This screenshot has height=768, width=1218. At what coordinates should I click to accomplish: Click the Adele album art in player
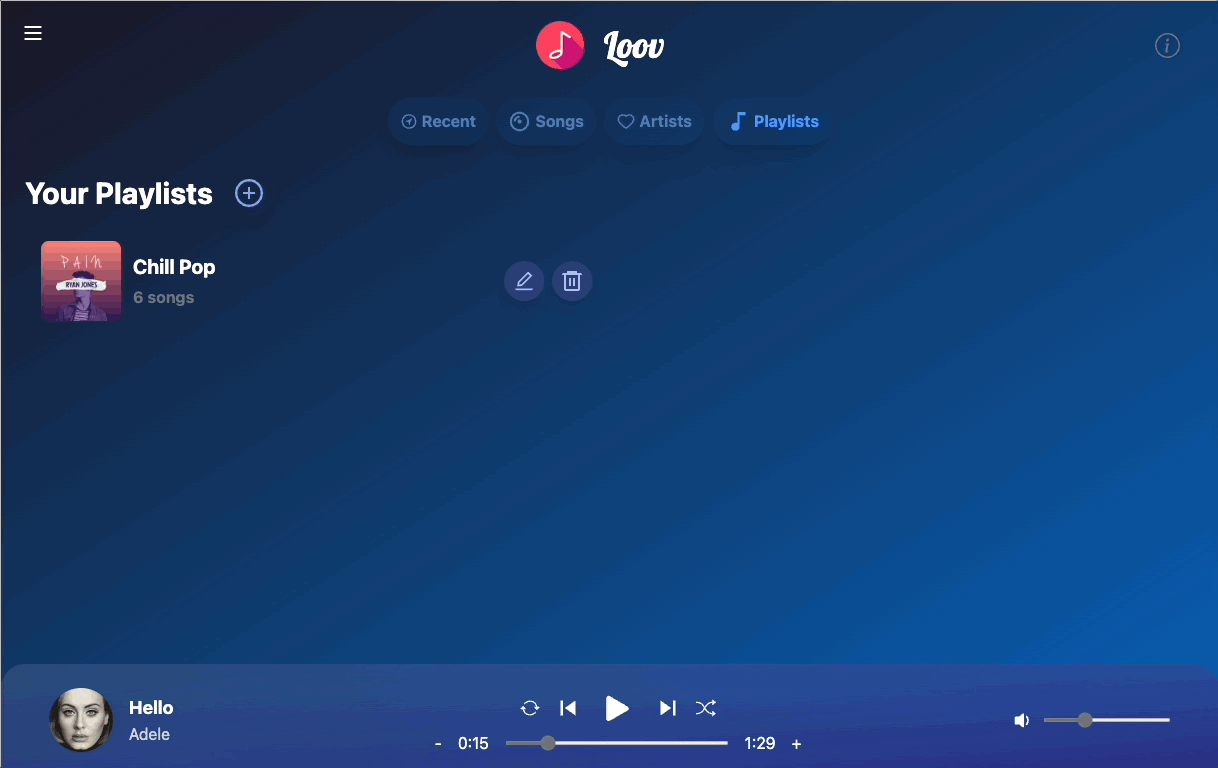tap(81, 720)
